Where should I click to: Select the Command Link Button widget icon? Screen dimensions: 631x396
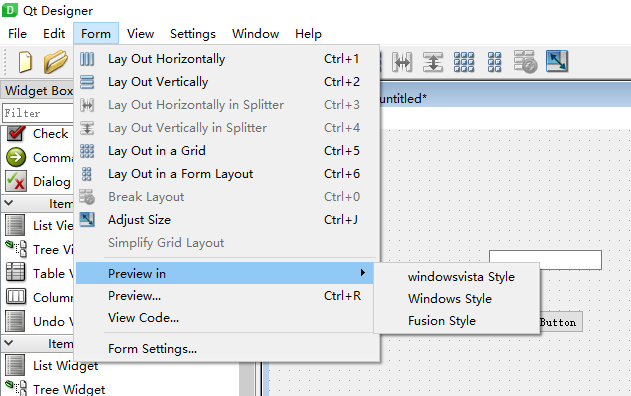[16, 157]
